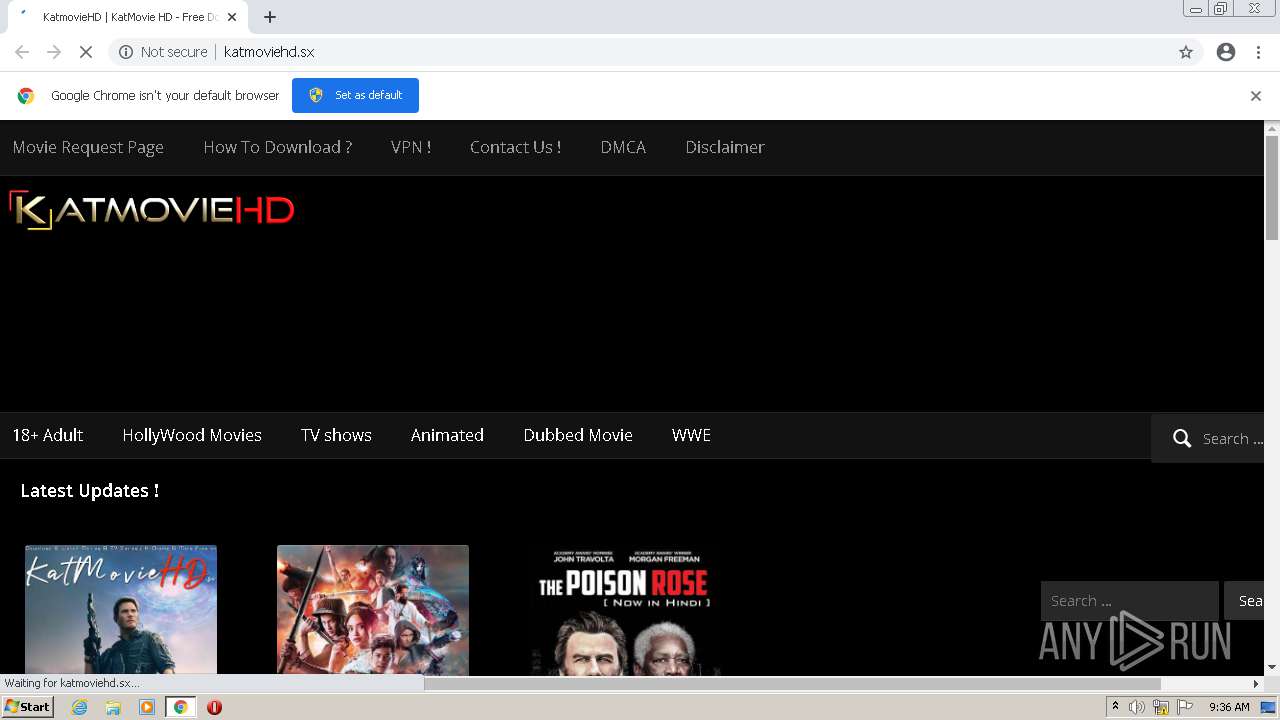Browse Animated category
This screenshot has height=720, width=1280.
click(447, 435)
